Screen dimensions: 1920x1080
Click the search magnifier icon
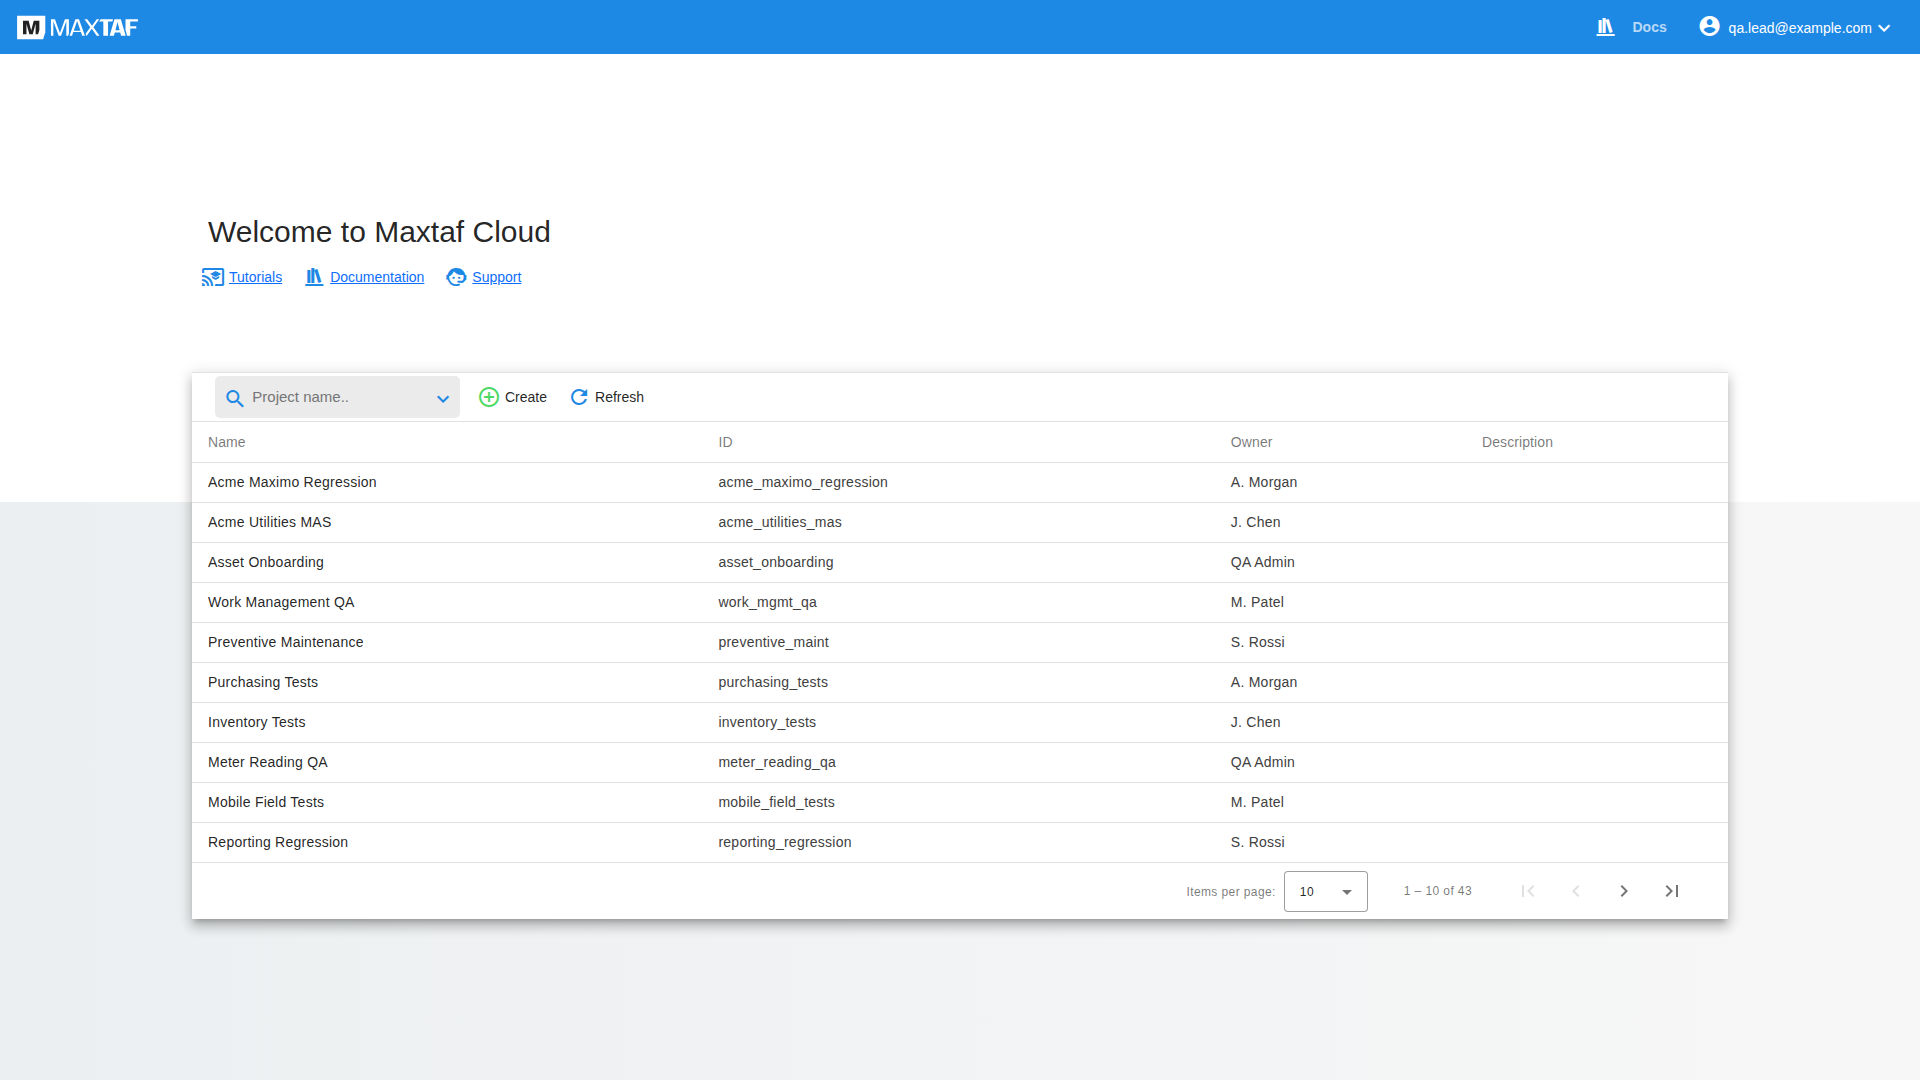click(x=235, y=398)
